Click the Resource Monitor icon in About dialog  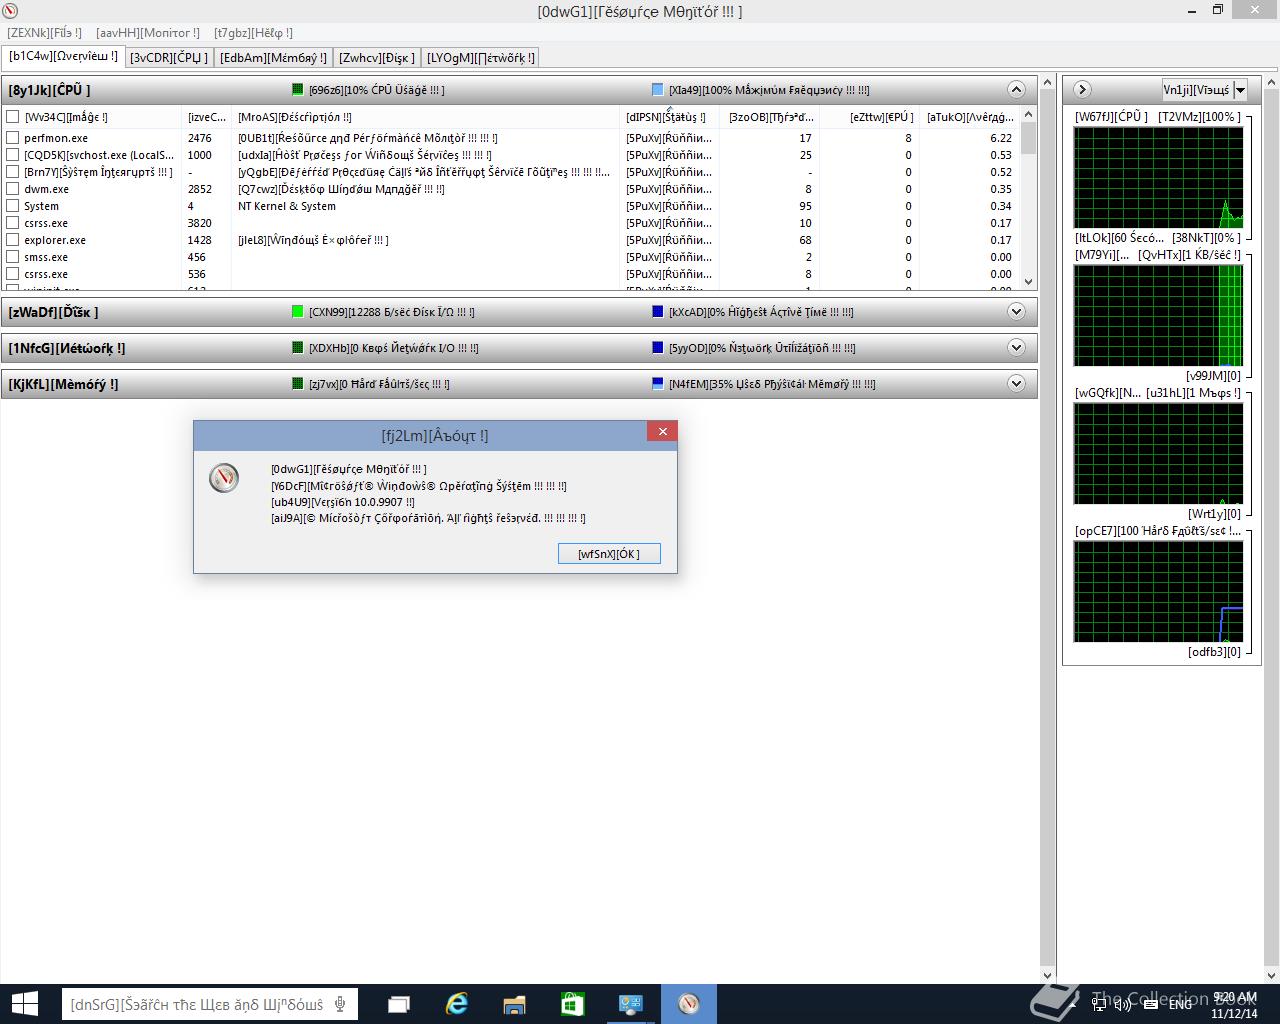(224, 478)
